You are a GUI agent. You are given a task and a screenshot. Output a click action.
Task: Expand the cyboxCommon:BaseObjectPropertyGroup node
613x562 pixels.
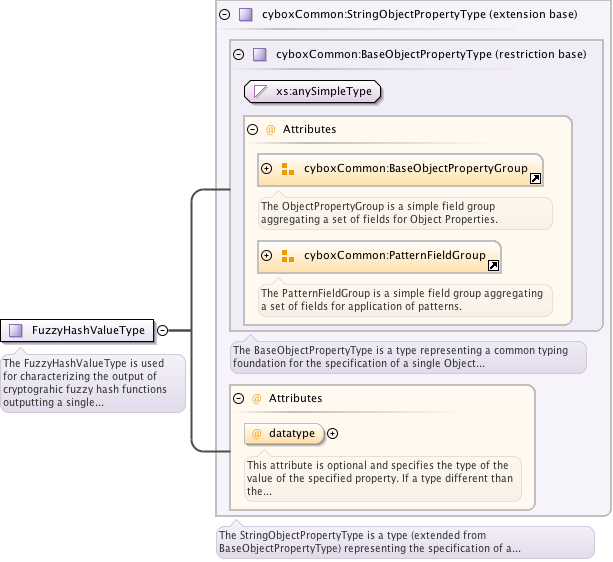click(267, 169)
